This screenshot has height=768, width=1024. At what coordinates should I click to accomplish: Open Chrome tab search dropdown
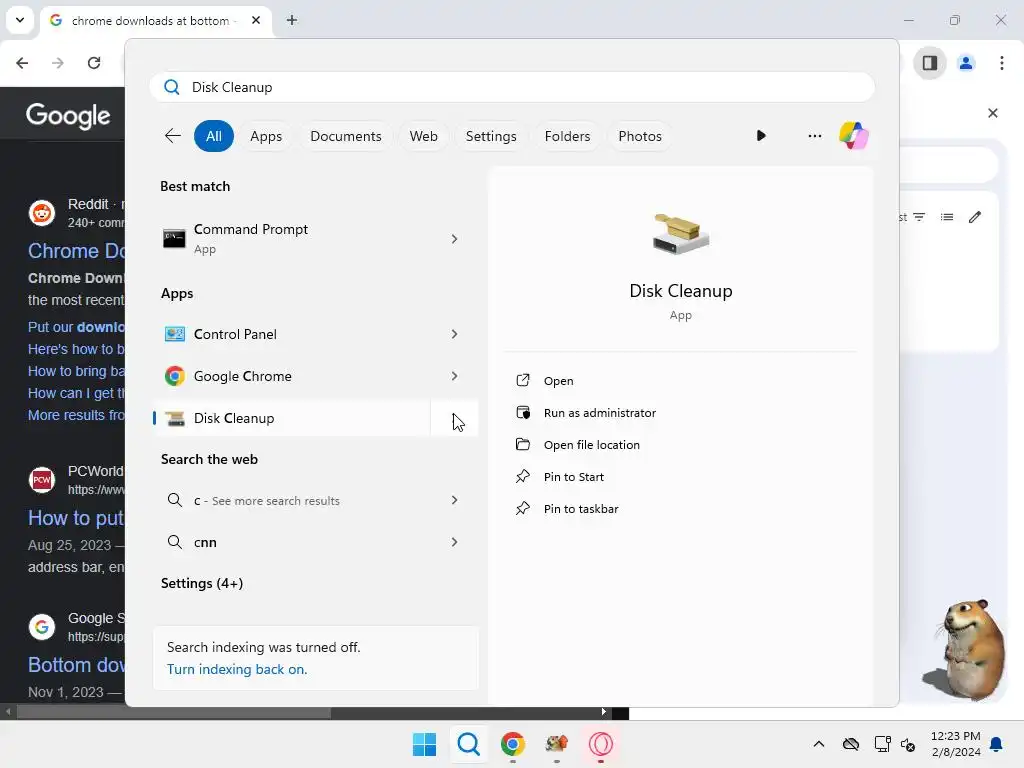pyautogui.click(x=20, y=20)
